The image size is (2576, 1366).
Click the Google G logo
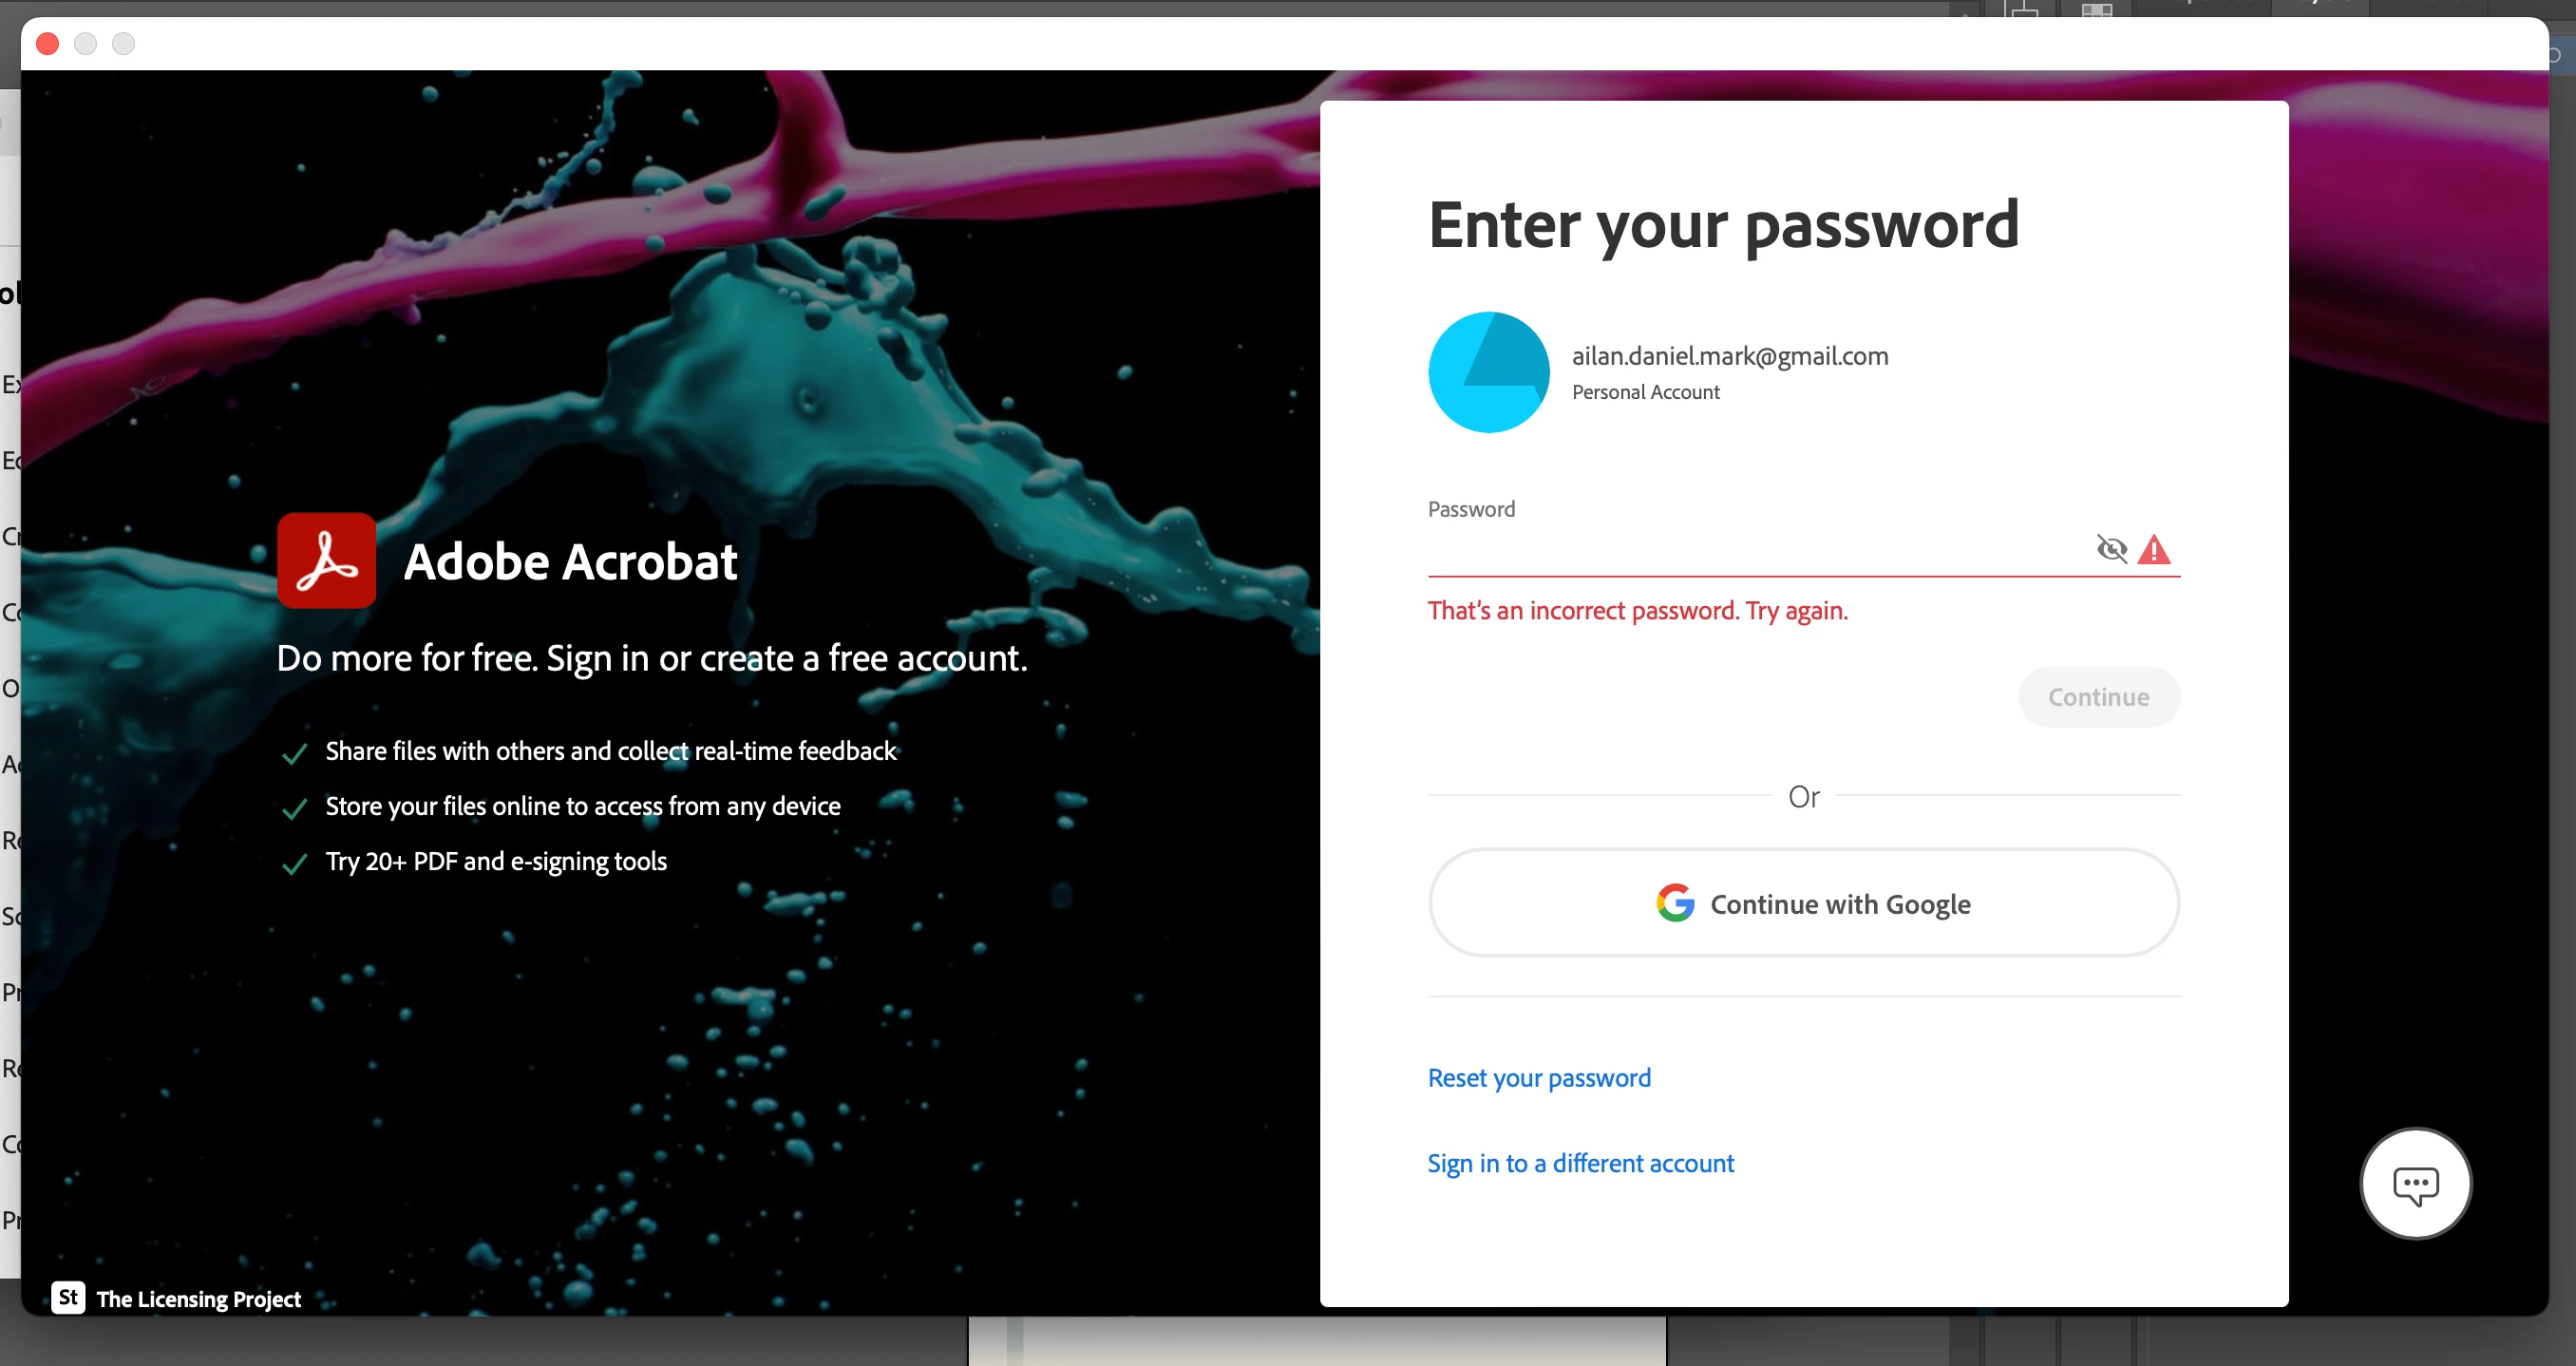(x=1675, y=903)
